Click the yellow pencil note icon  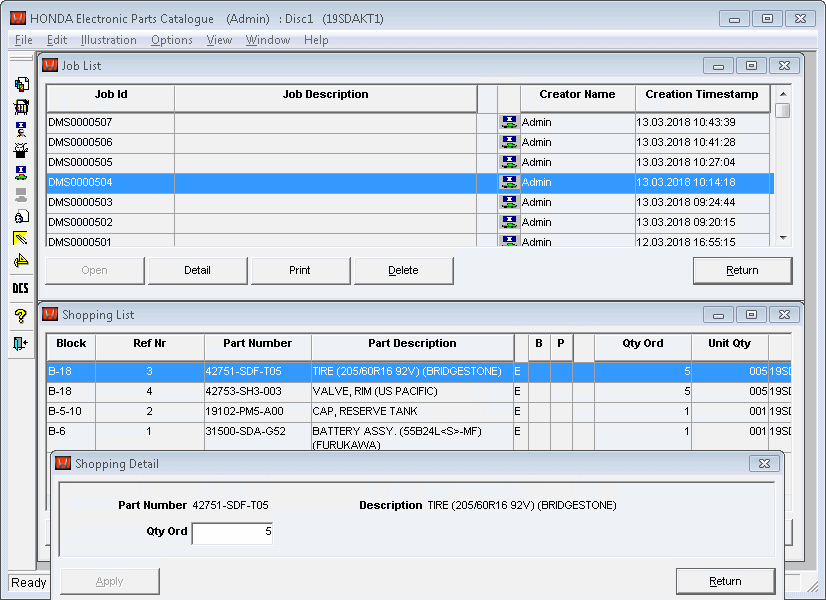point(21,239)
